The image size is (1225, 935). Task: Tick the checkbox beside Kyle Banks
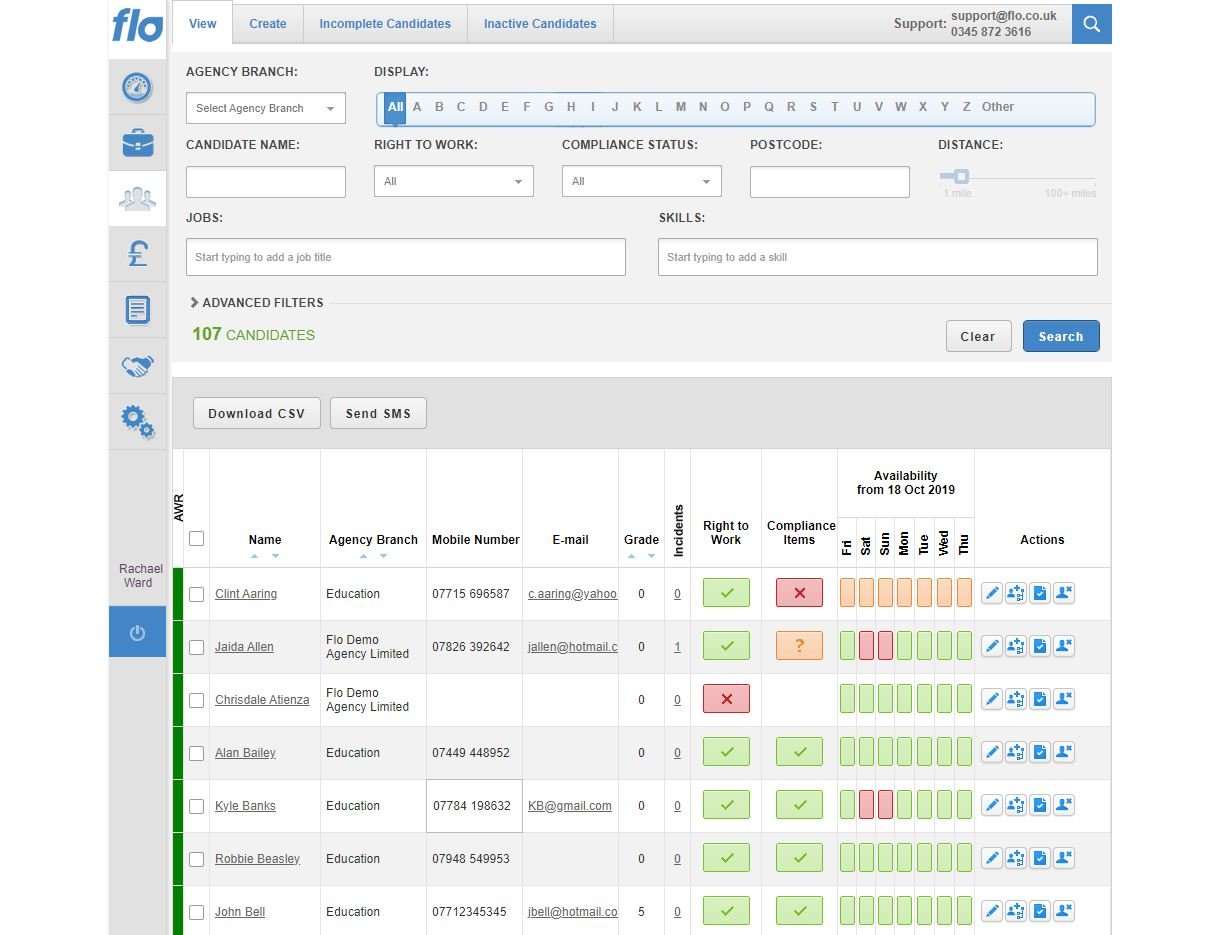point(196,806)
